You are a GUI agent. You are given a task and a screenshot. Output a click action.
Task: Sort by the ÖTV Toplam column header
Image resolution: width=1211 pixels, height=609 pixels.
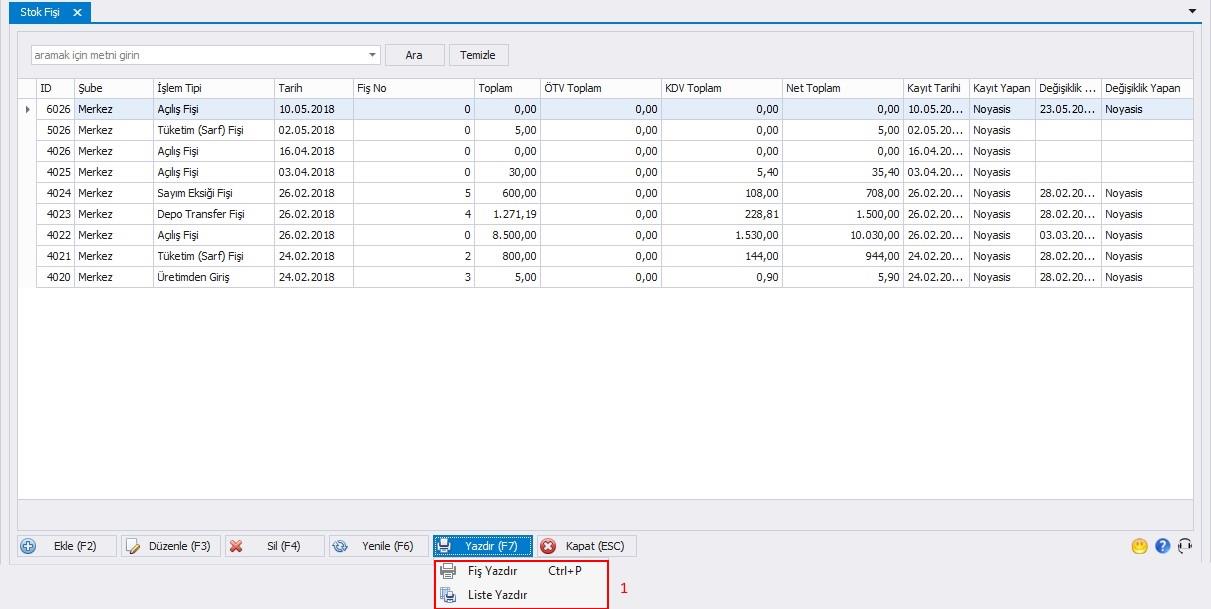pos(601,88)
